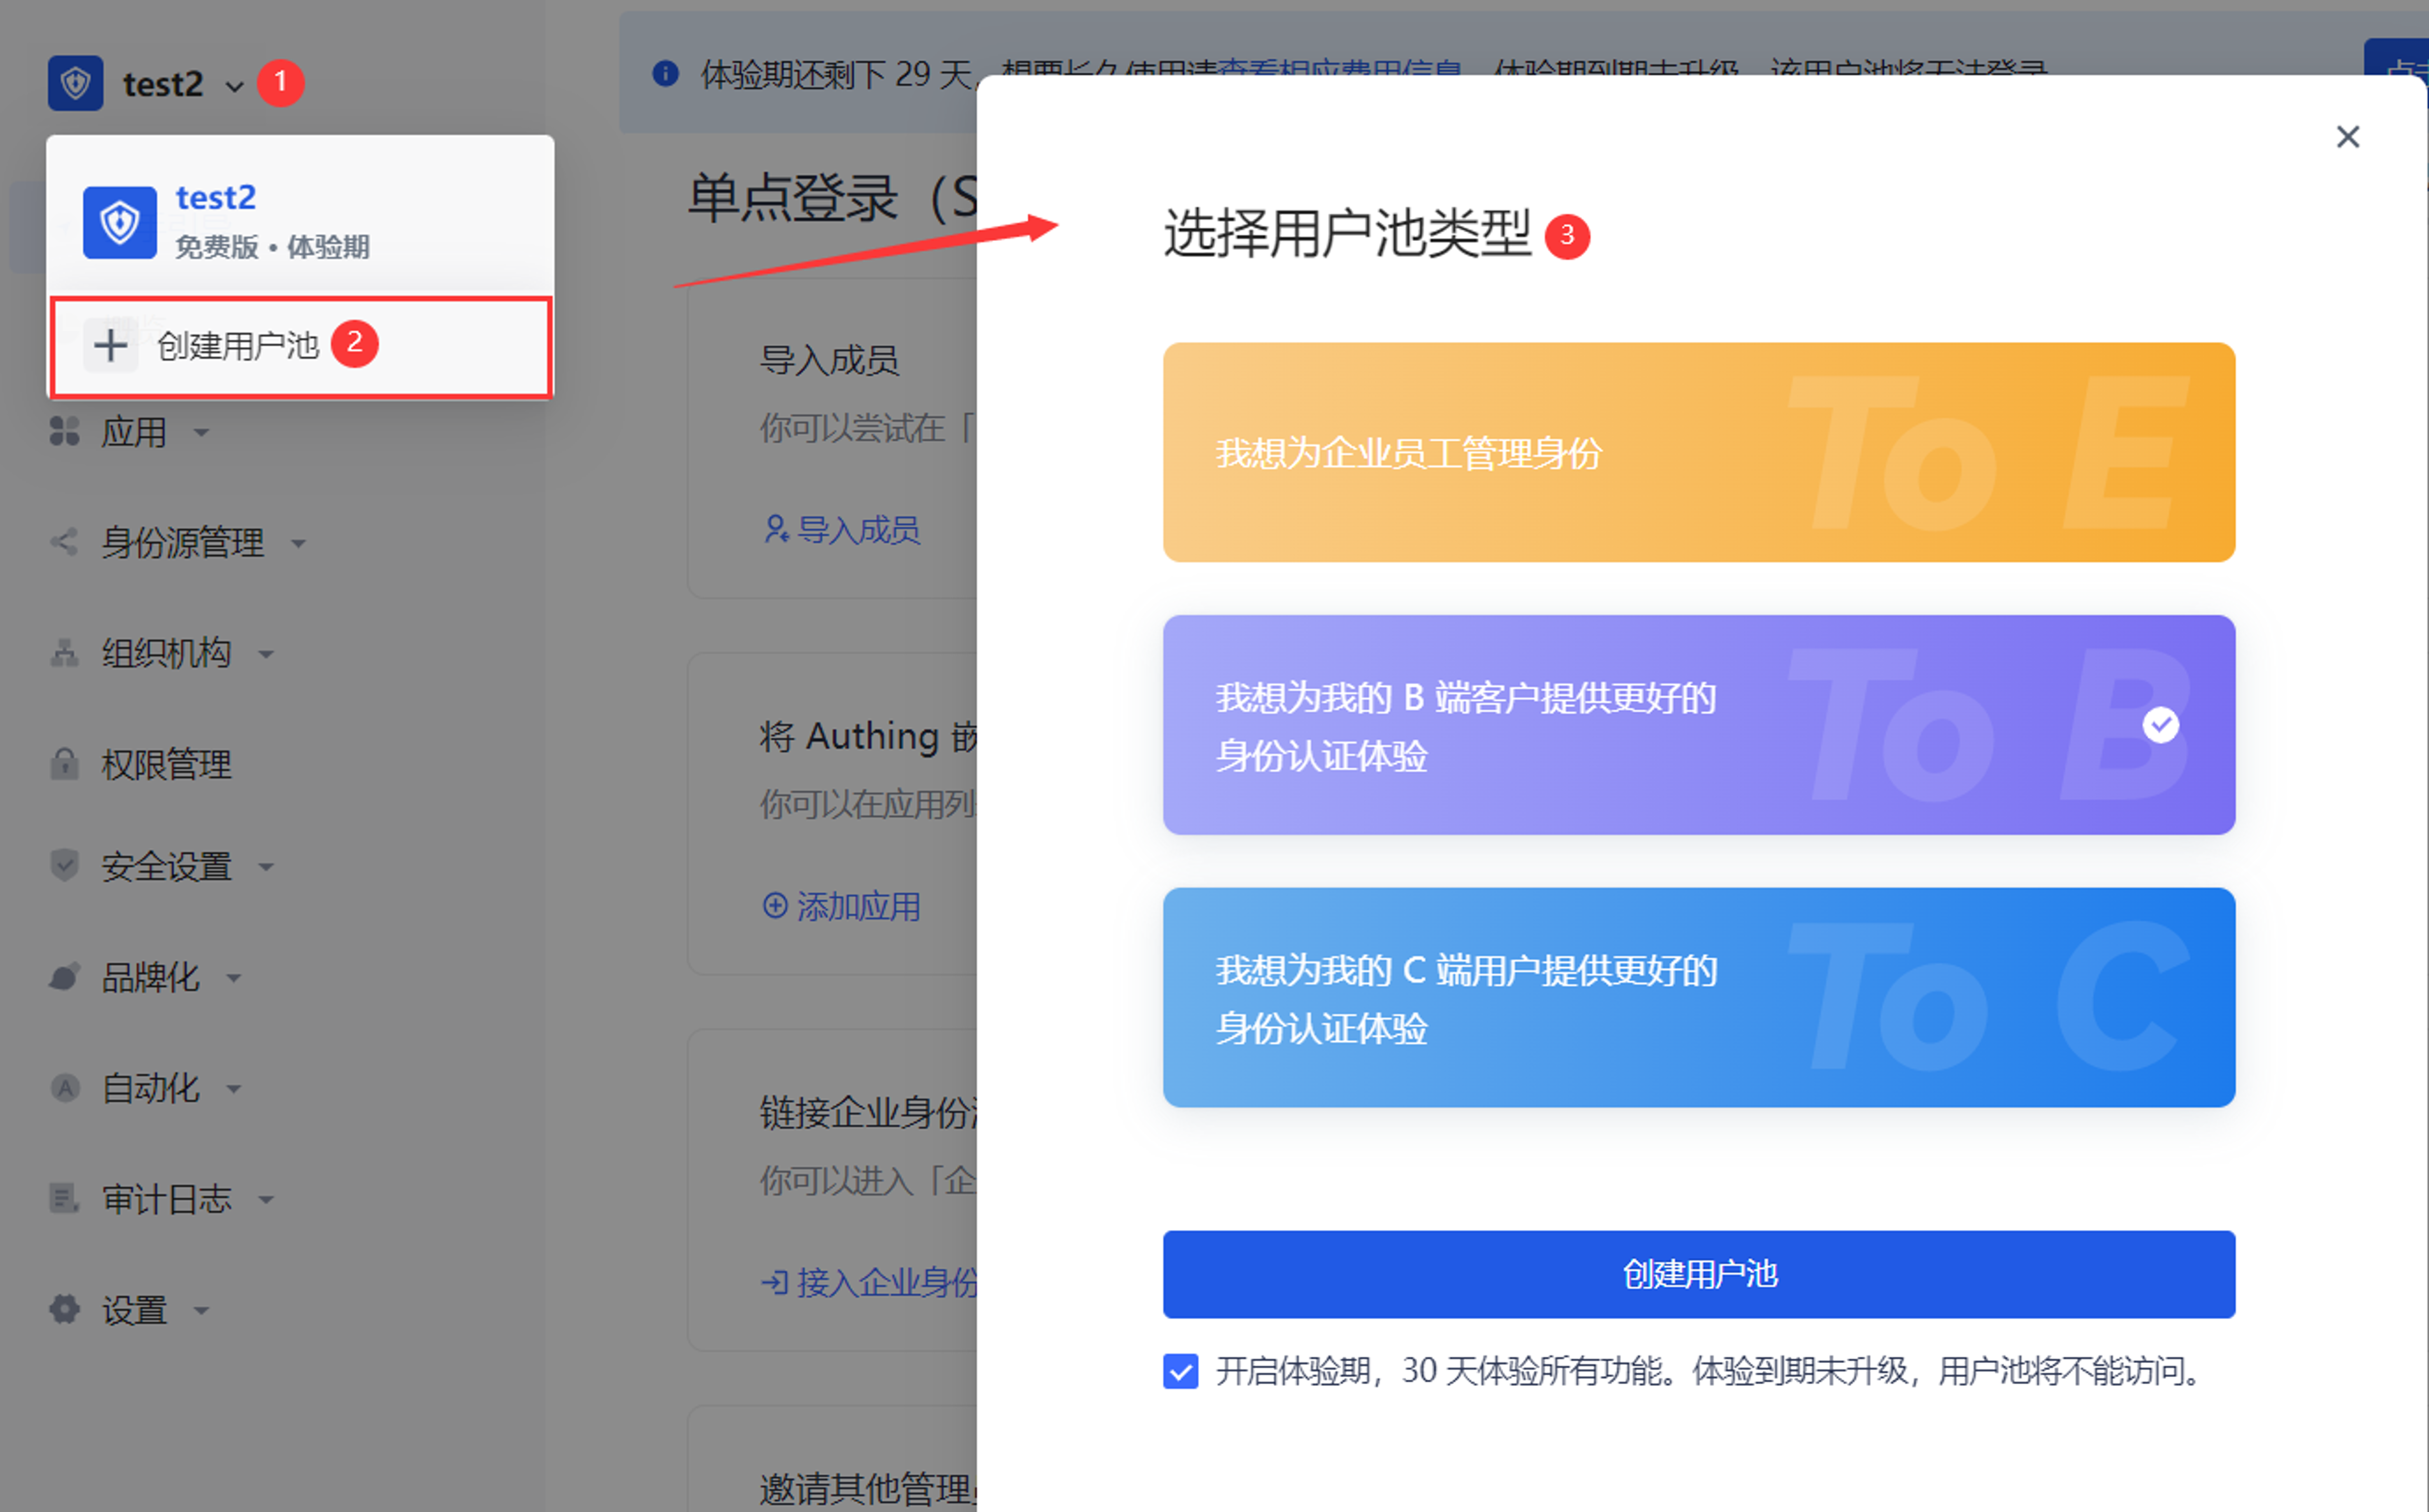Image resolution: width=2429 pixels, height=1512 pixels.
Task: Select the To E enterprise employee pool card
Action: tap(1698, 452)
